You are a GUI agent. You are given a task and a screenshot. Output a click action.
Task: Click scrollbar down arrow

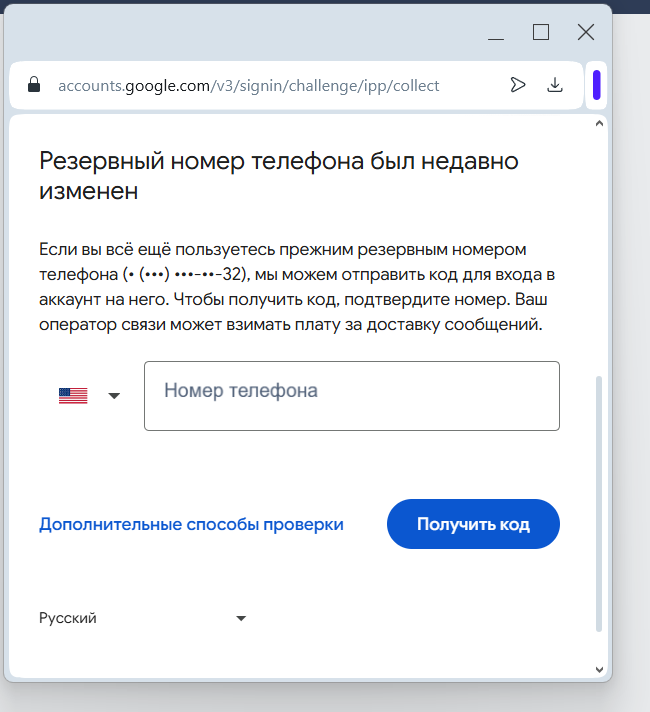599,669
